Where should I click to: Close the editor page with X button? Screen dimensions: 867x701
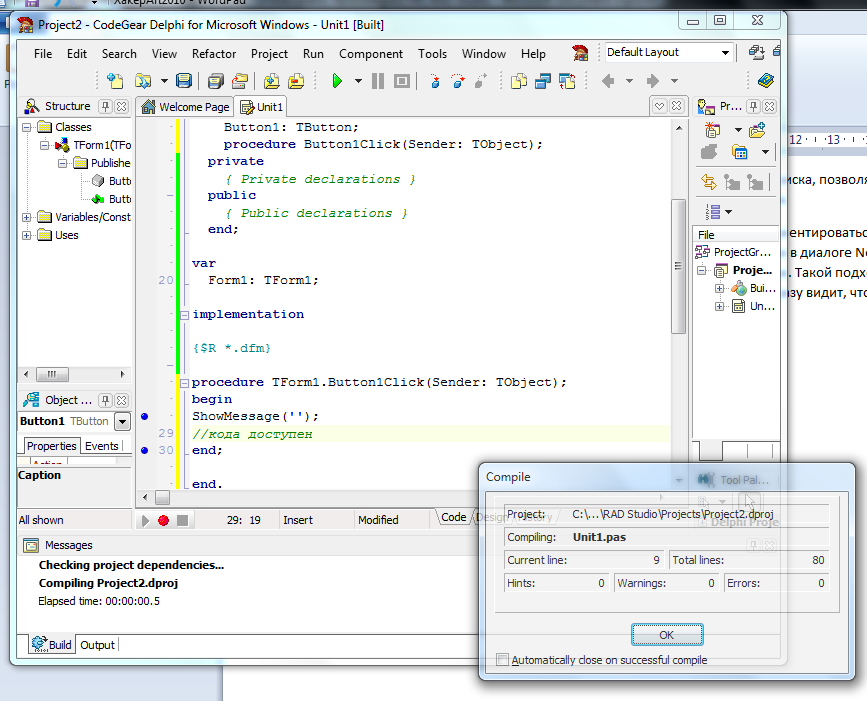point(676,106)
